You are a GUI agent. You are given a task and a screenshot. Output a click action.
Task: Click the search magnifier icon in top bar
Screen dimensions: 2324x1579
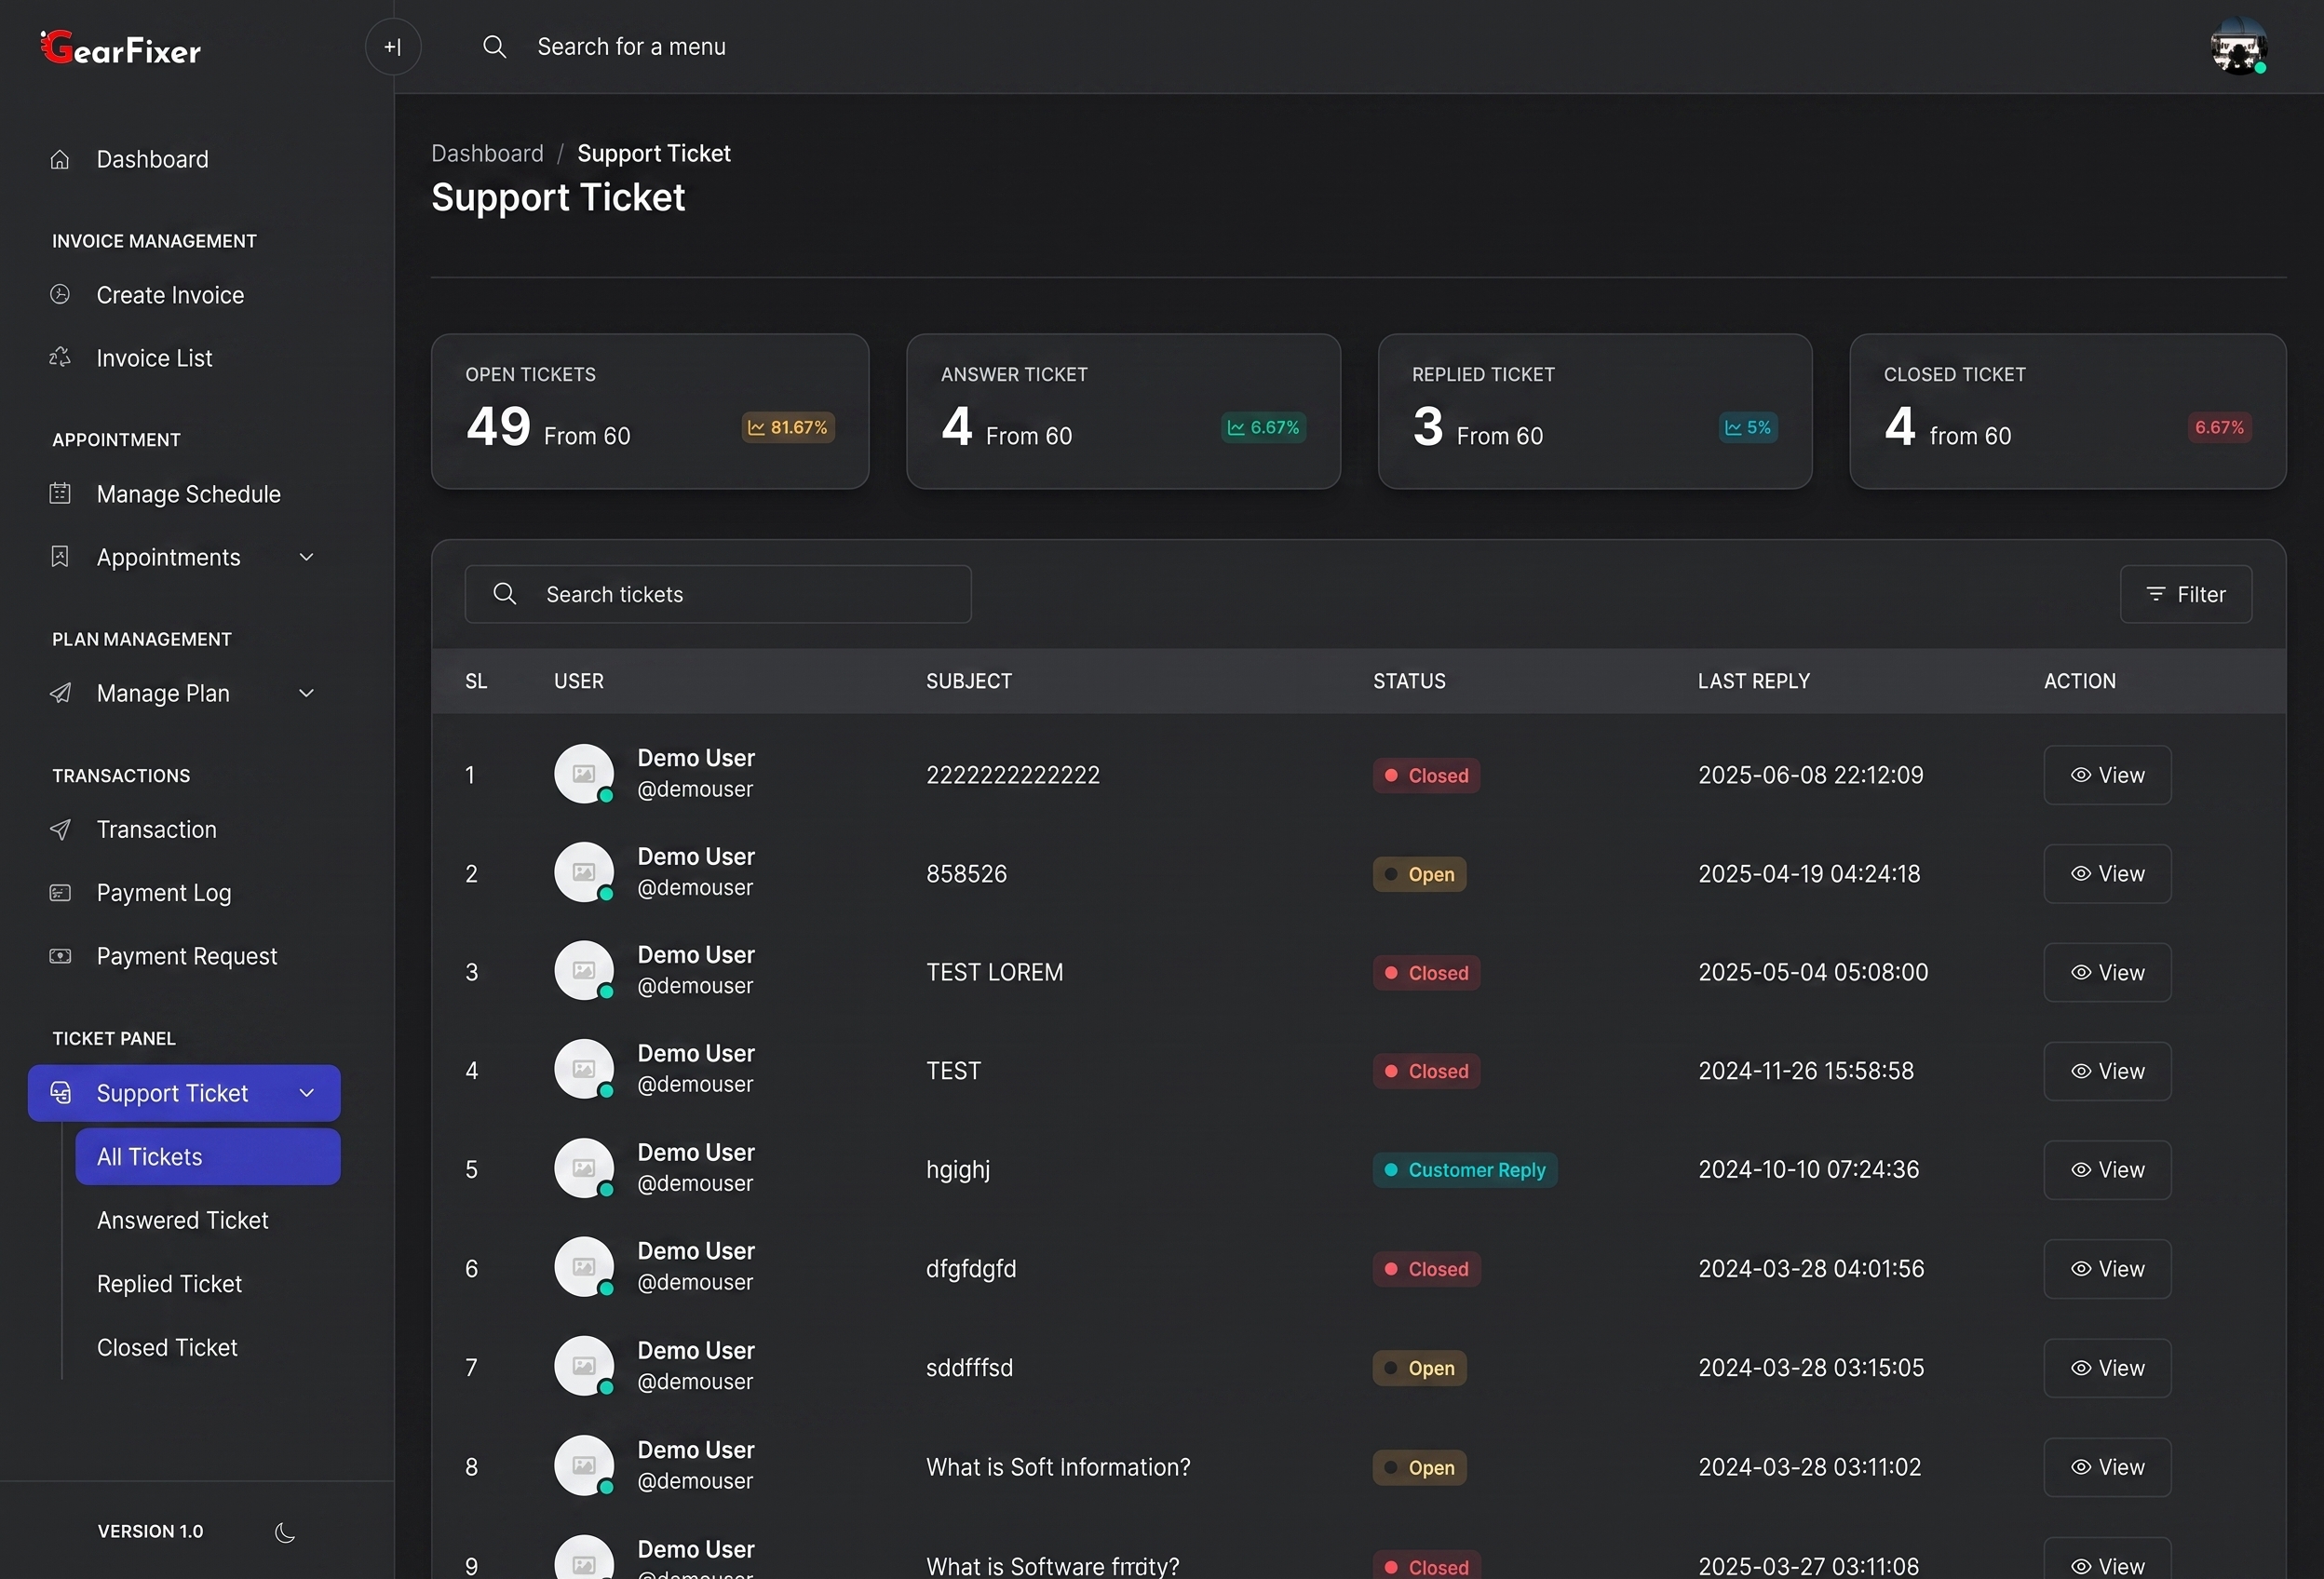[x=494, y=46]
